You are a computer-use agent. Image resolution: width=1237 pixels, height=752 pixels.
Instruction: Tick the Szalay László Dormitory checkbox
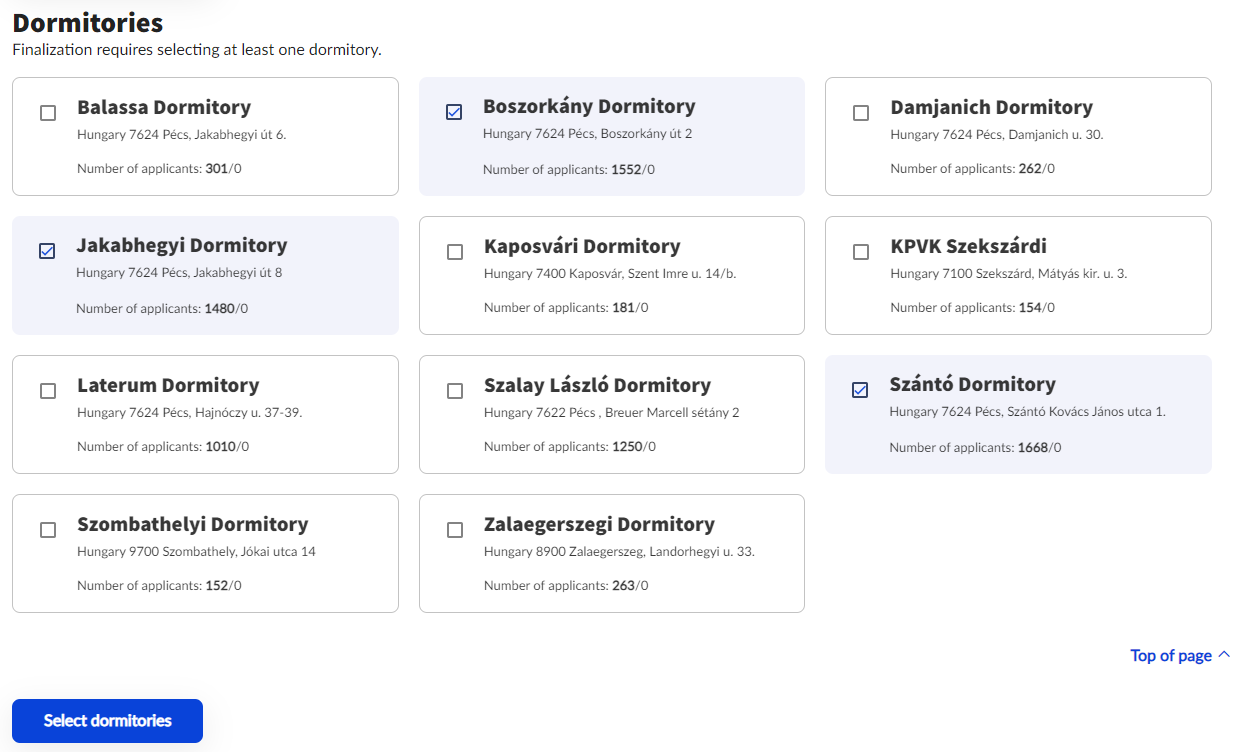[x=455, y=391]
